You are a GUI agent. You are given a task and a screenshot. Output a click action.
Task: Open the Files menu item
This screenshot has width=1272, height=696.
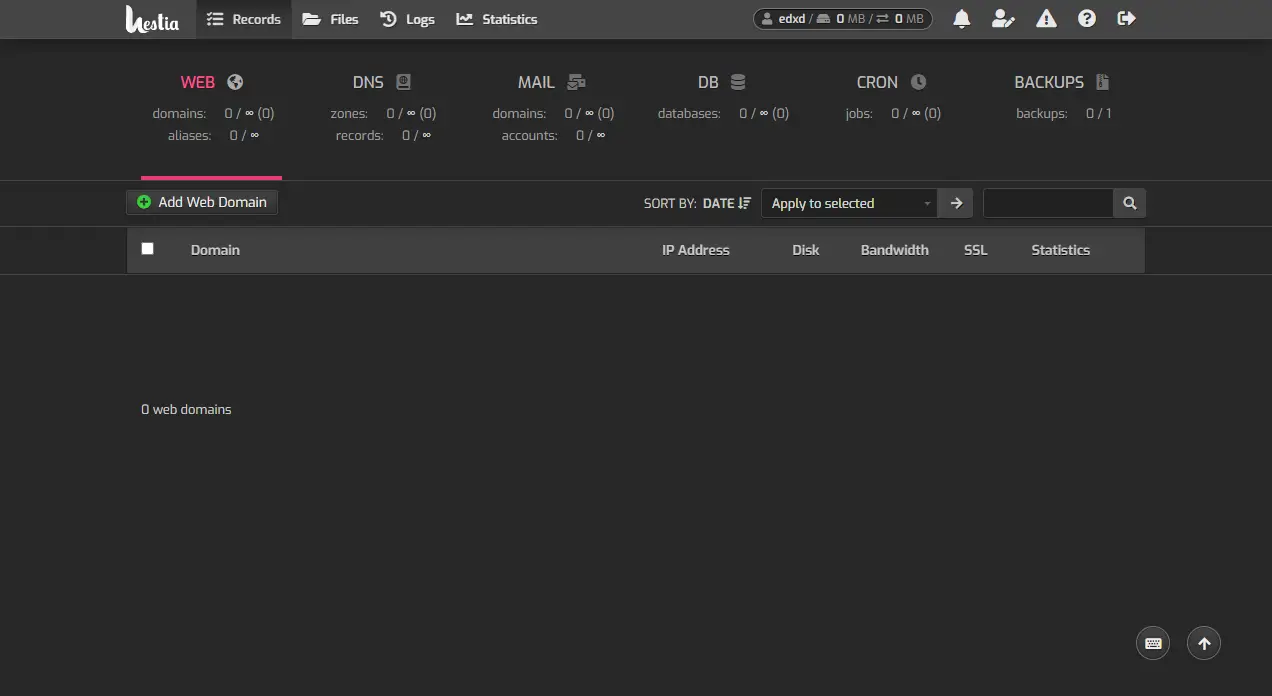pyautogui.click(x=330, y=19)
